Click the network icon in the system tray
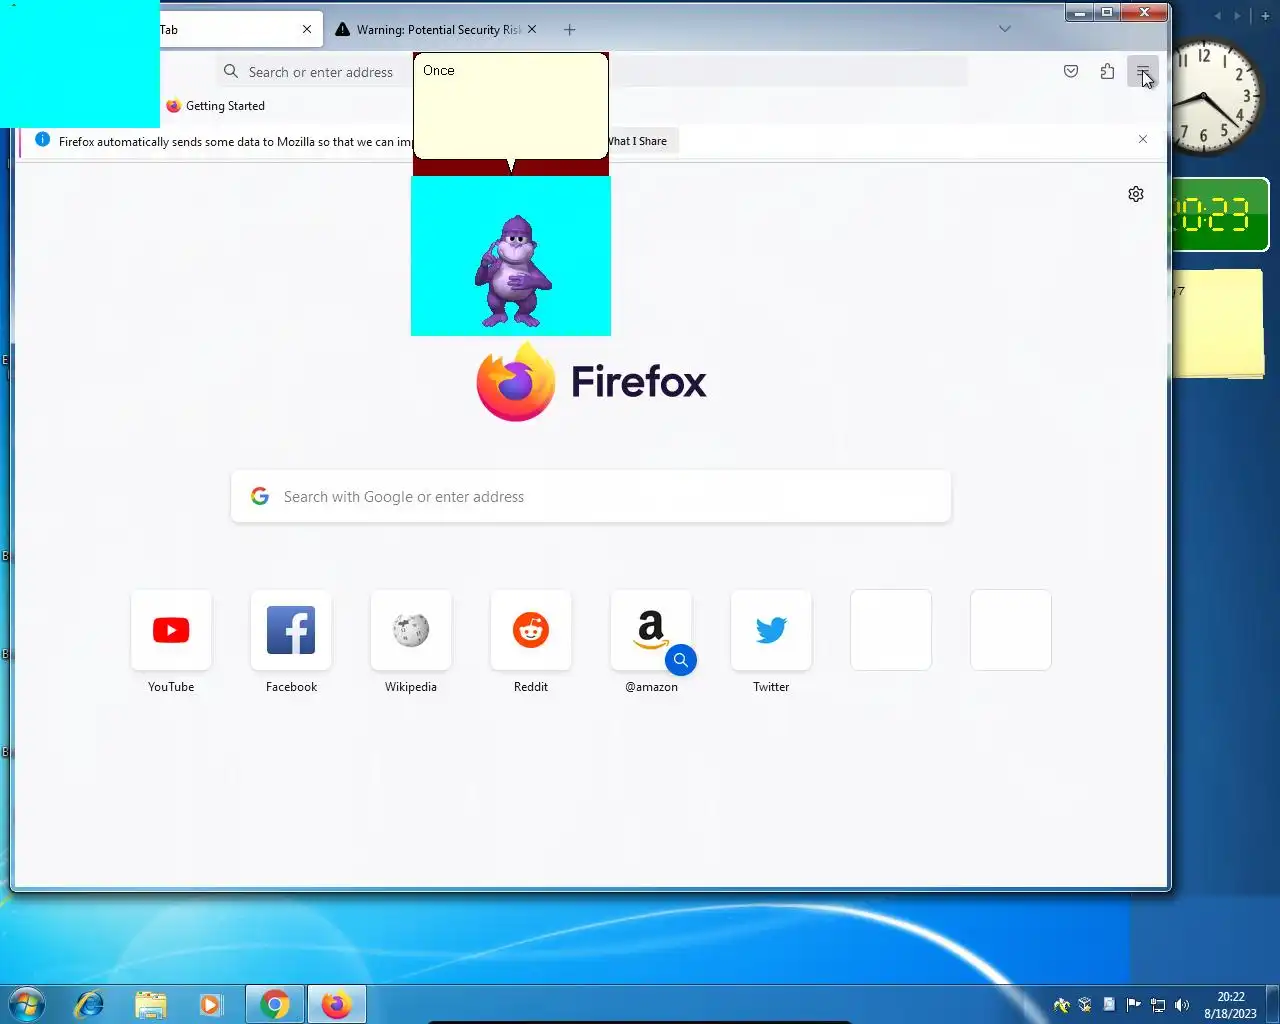1280x1024 pixels. pos(1158,1005)
